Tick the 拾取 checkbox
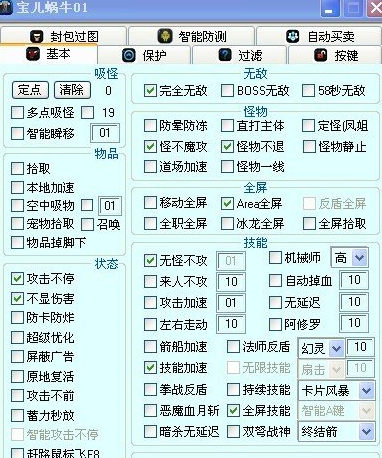The width and height of the screenshot is (382, 458). click(17, 169)
